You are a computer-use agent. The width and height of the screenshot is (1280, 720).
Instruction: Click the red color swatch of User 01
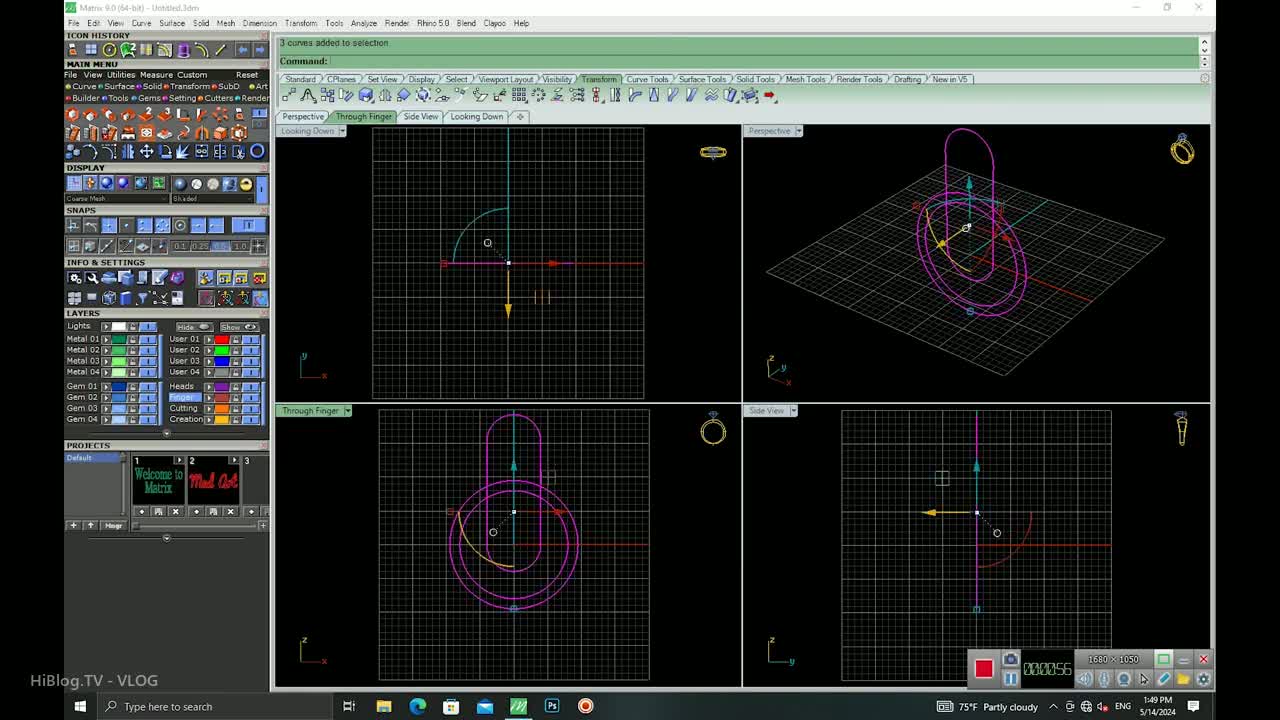[222, 339]
